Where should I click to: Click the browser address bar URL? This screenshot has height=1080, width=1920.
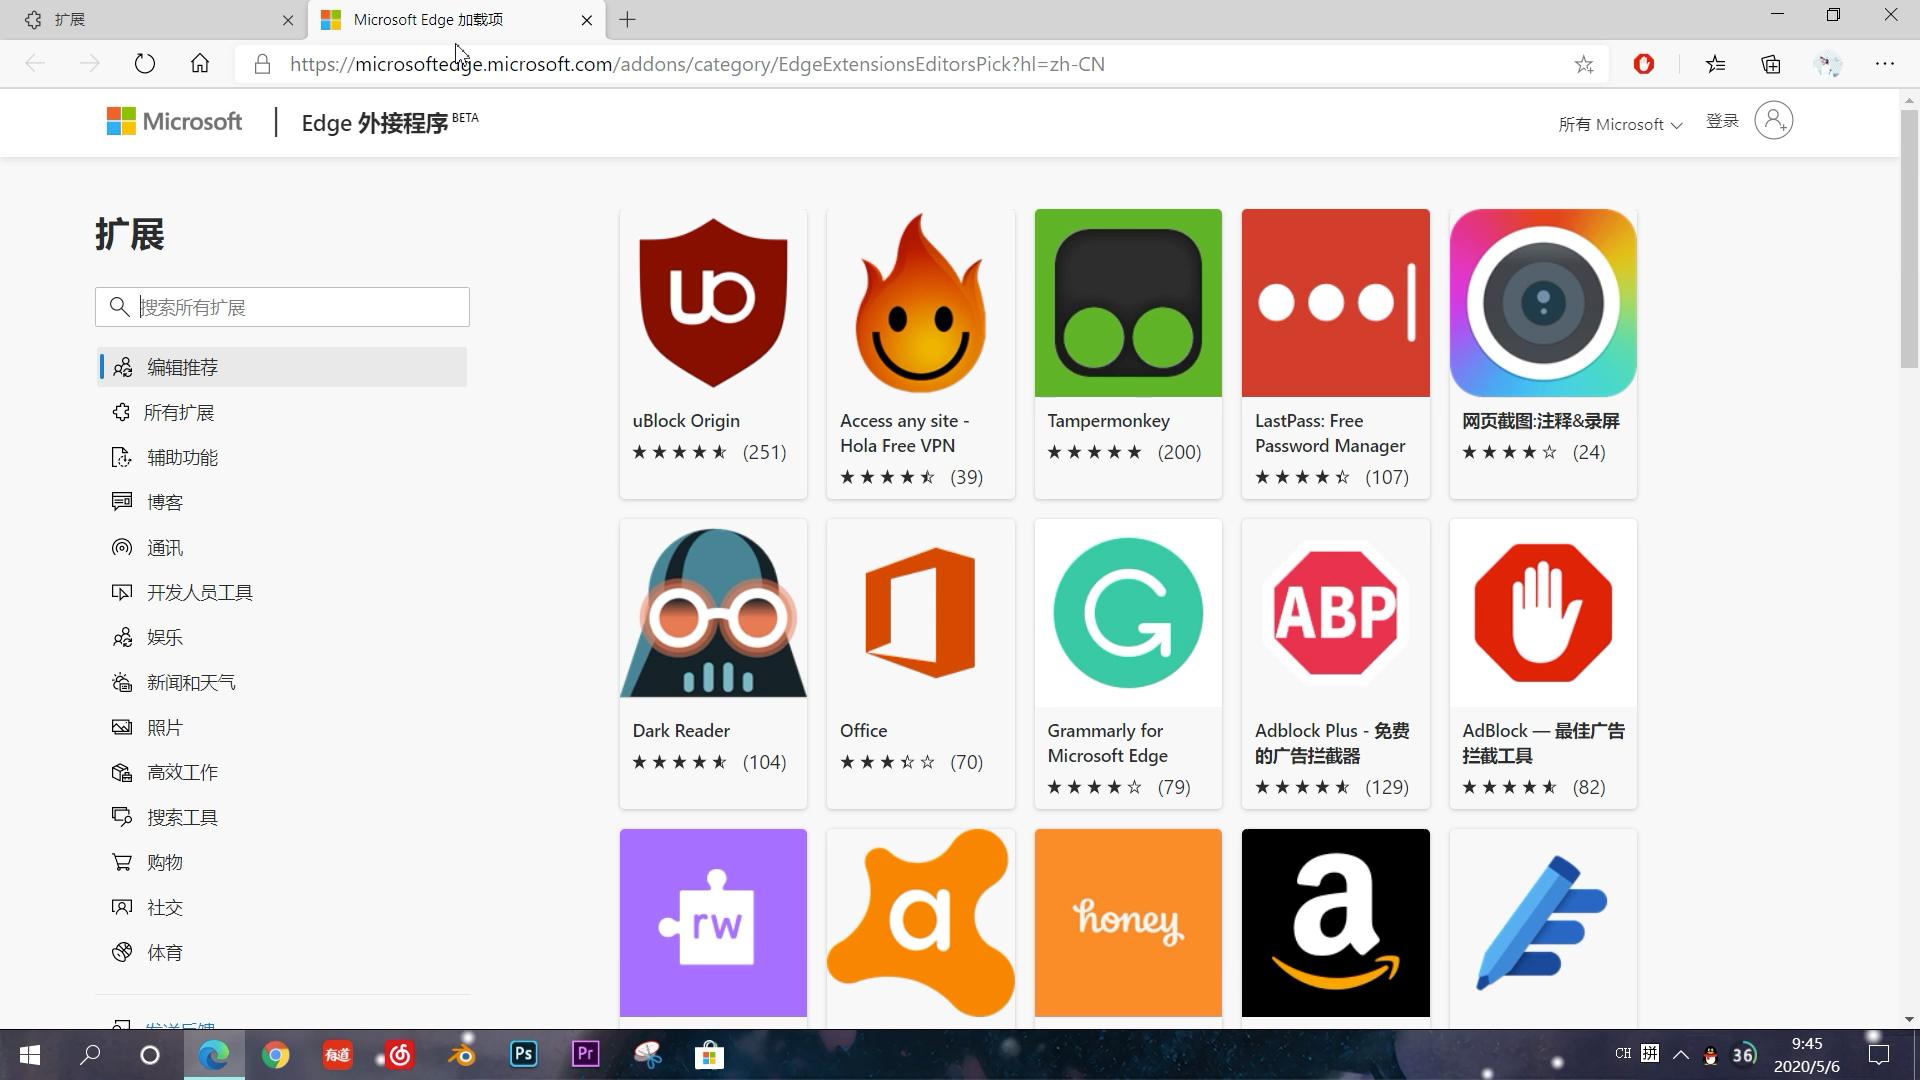(x=697, y=64)
